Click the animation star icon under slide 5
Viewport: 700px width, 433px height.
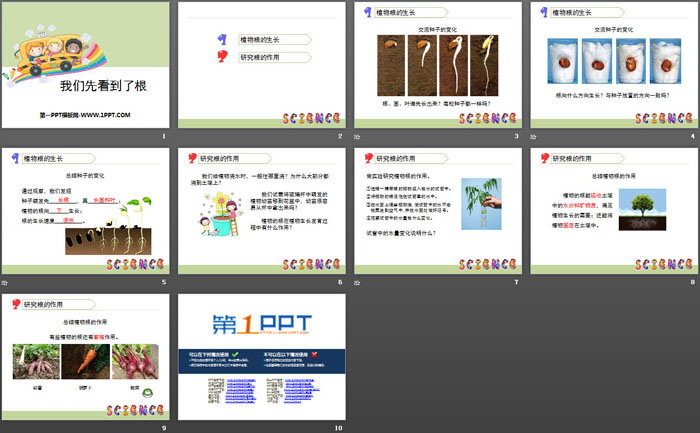pos(4,283)
